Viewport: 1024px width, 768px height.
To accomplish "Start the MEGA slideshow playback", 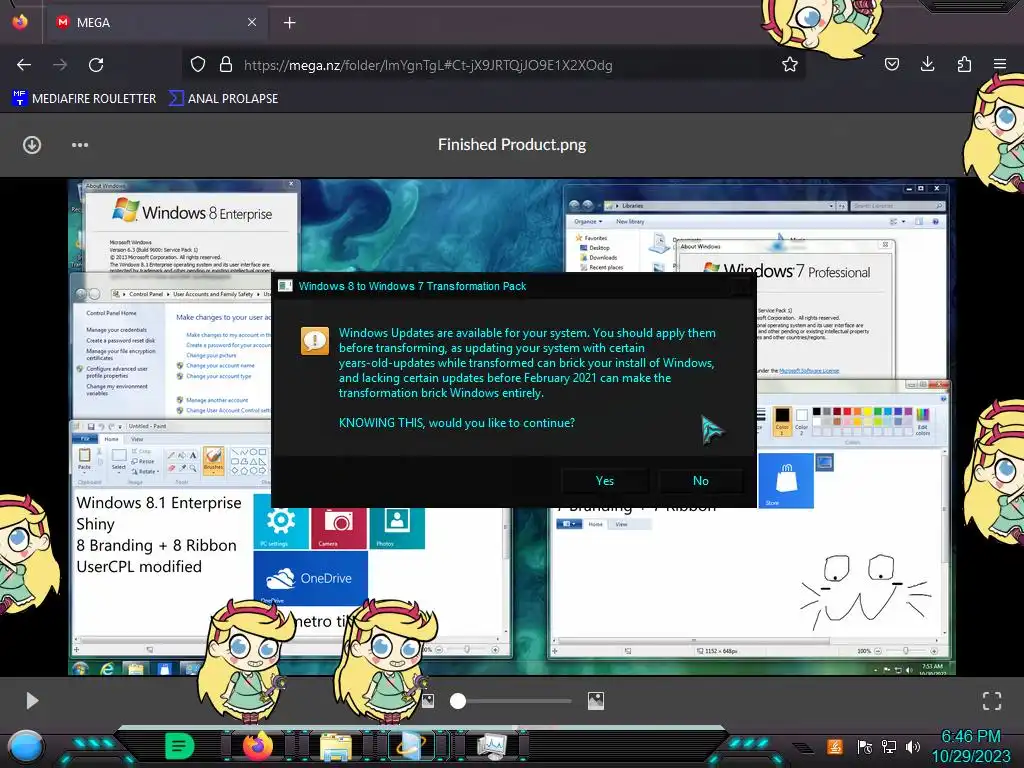I will pos(32,701).
